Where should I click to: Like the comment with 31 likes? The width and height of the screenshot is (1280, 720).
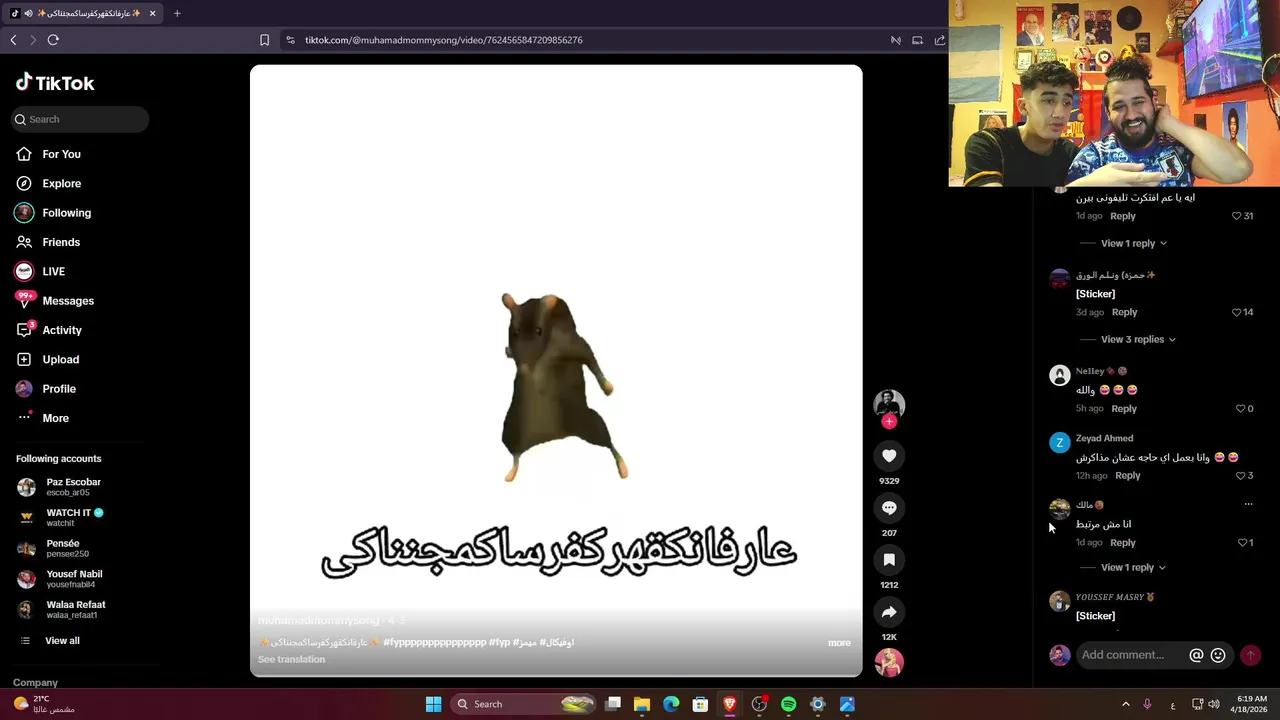(1237, 216)
